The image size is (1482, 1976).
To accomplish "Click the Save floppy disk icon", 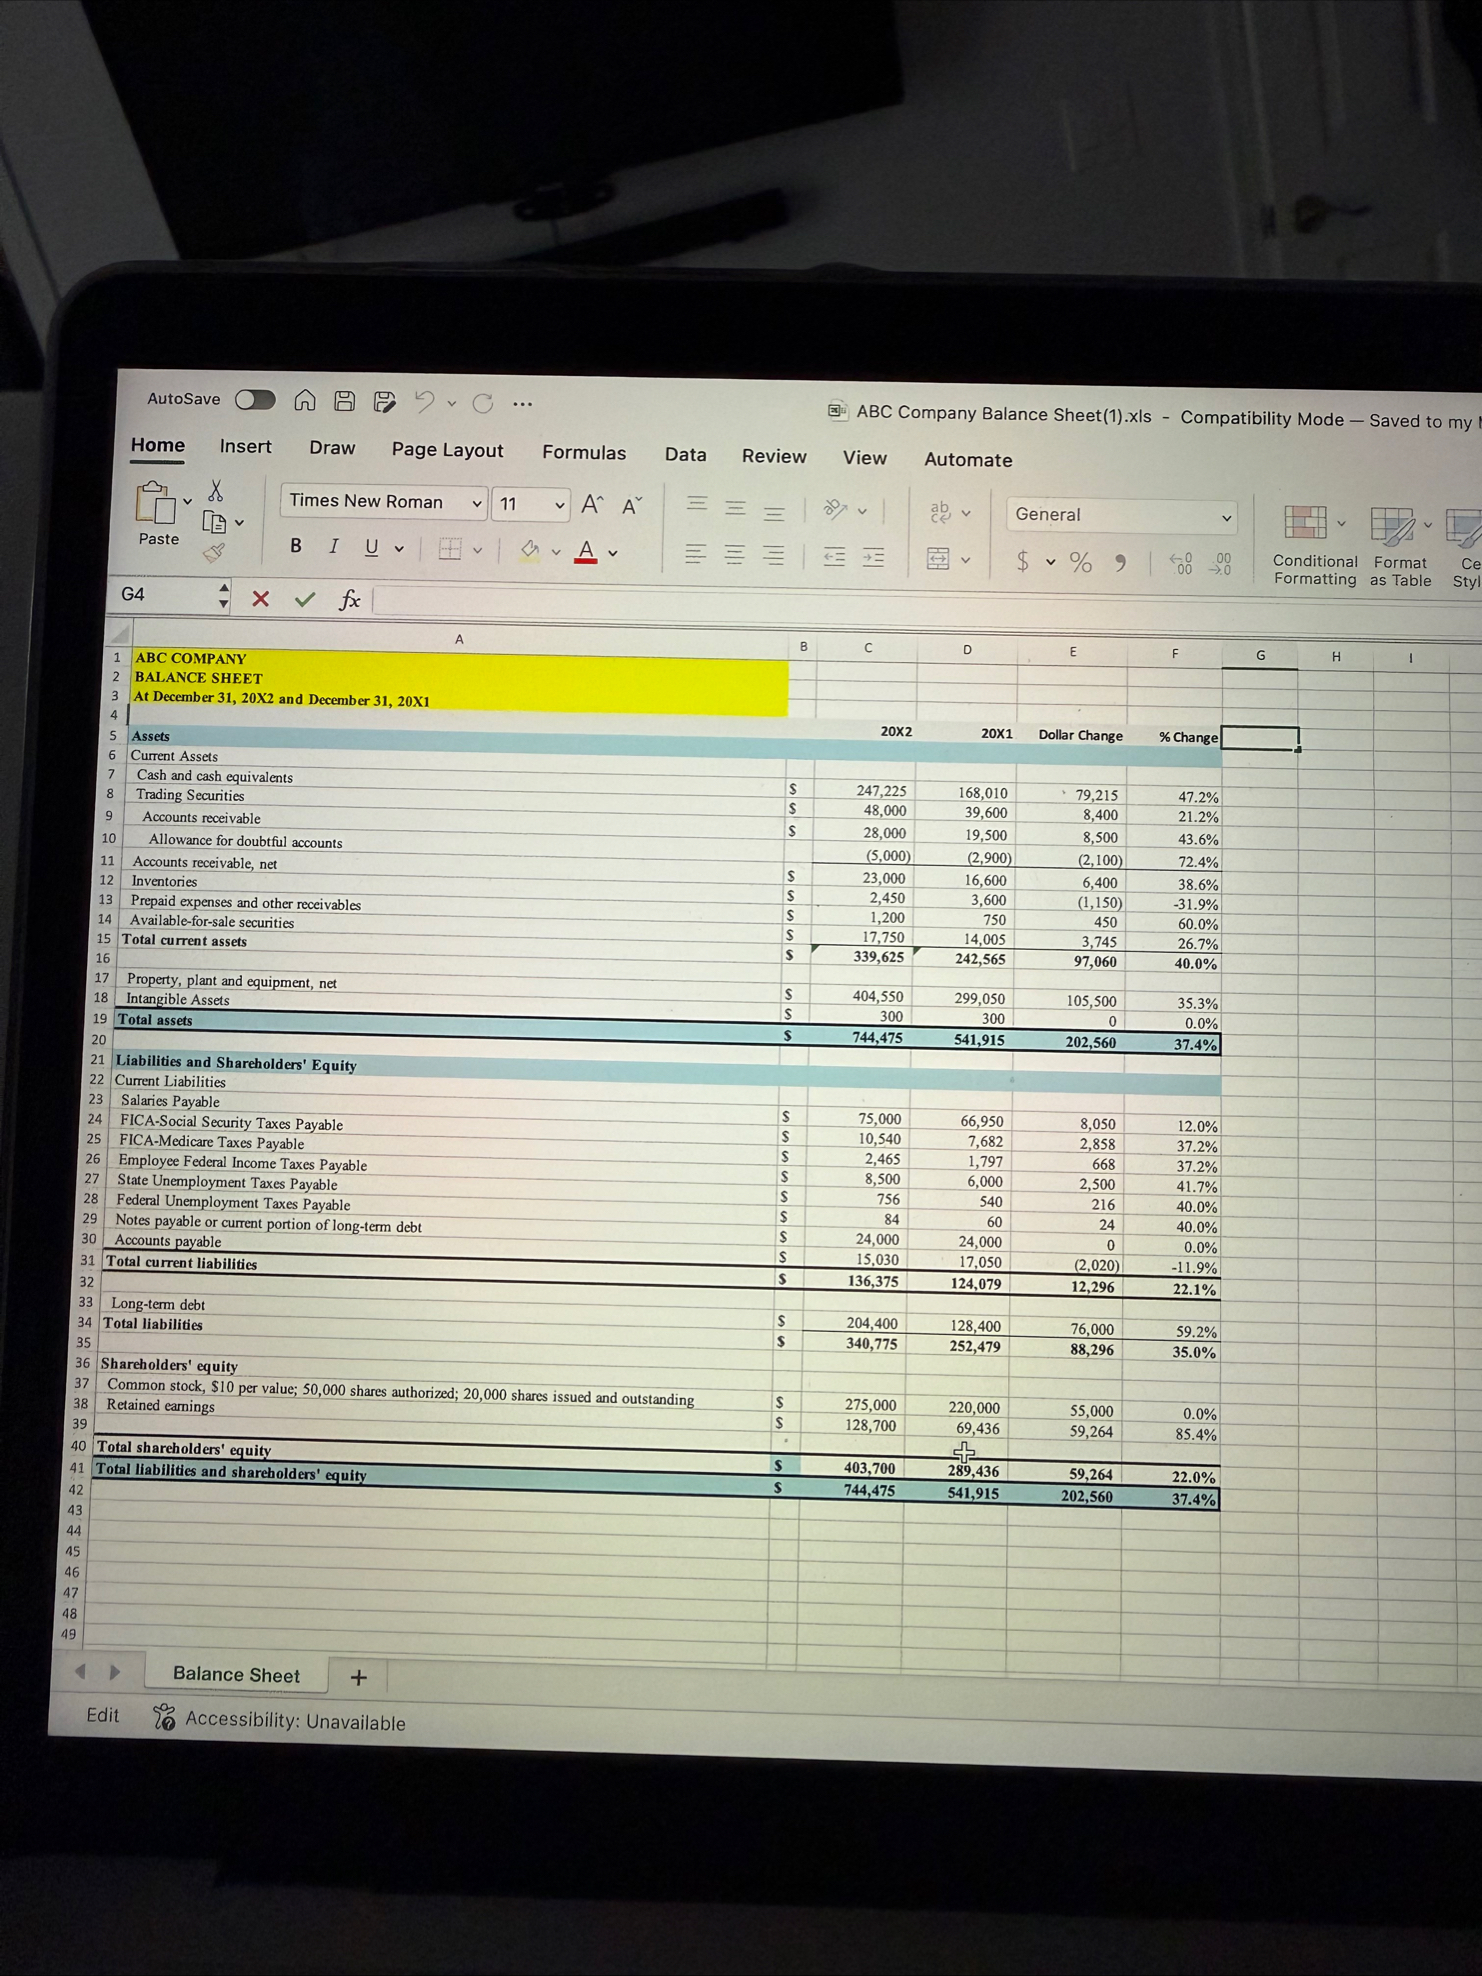I will [x=344, y=402].
